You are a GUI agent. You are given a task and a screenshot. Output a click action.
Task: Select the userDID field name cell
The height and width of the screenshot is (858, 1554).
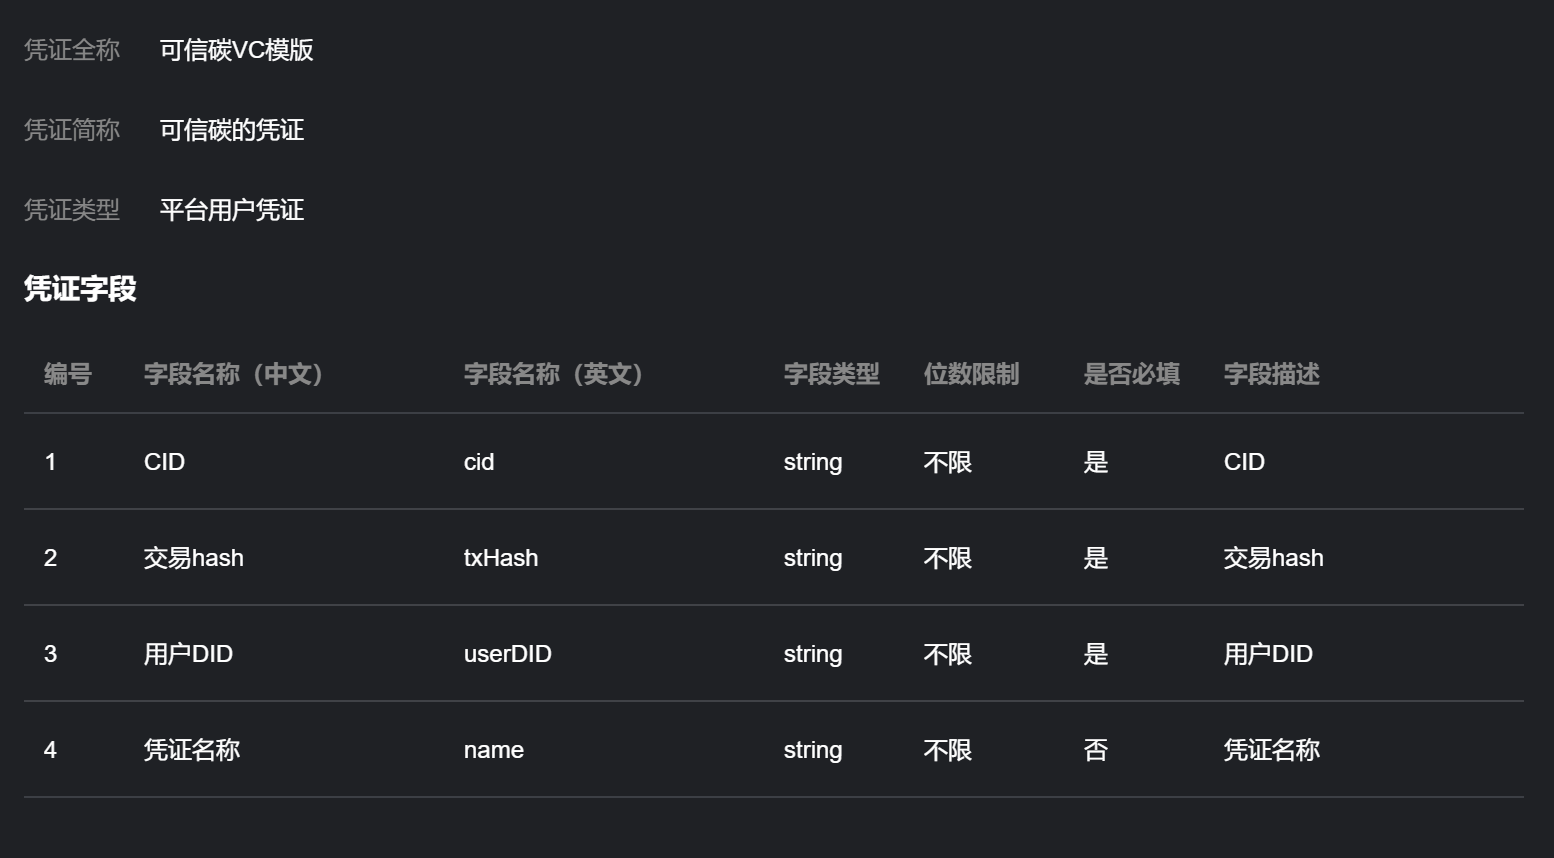pyautogui.click(x=508, y=654)
